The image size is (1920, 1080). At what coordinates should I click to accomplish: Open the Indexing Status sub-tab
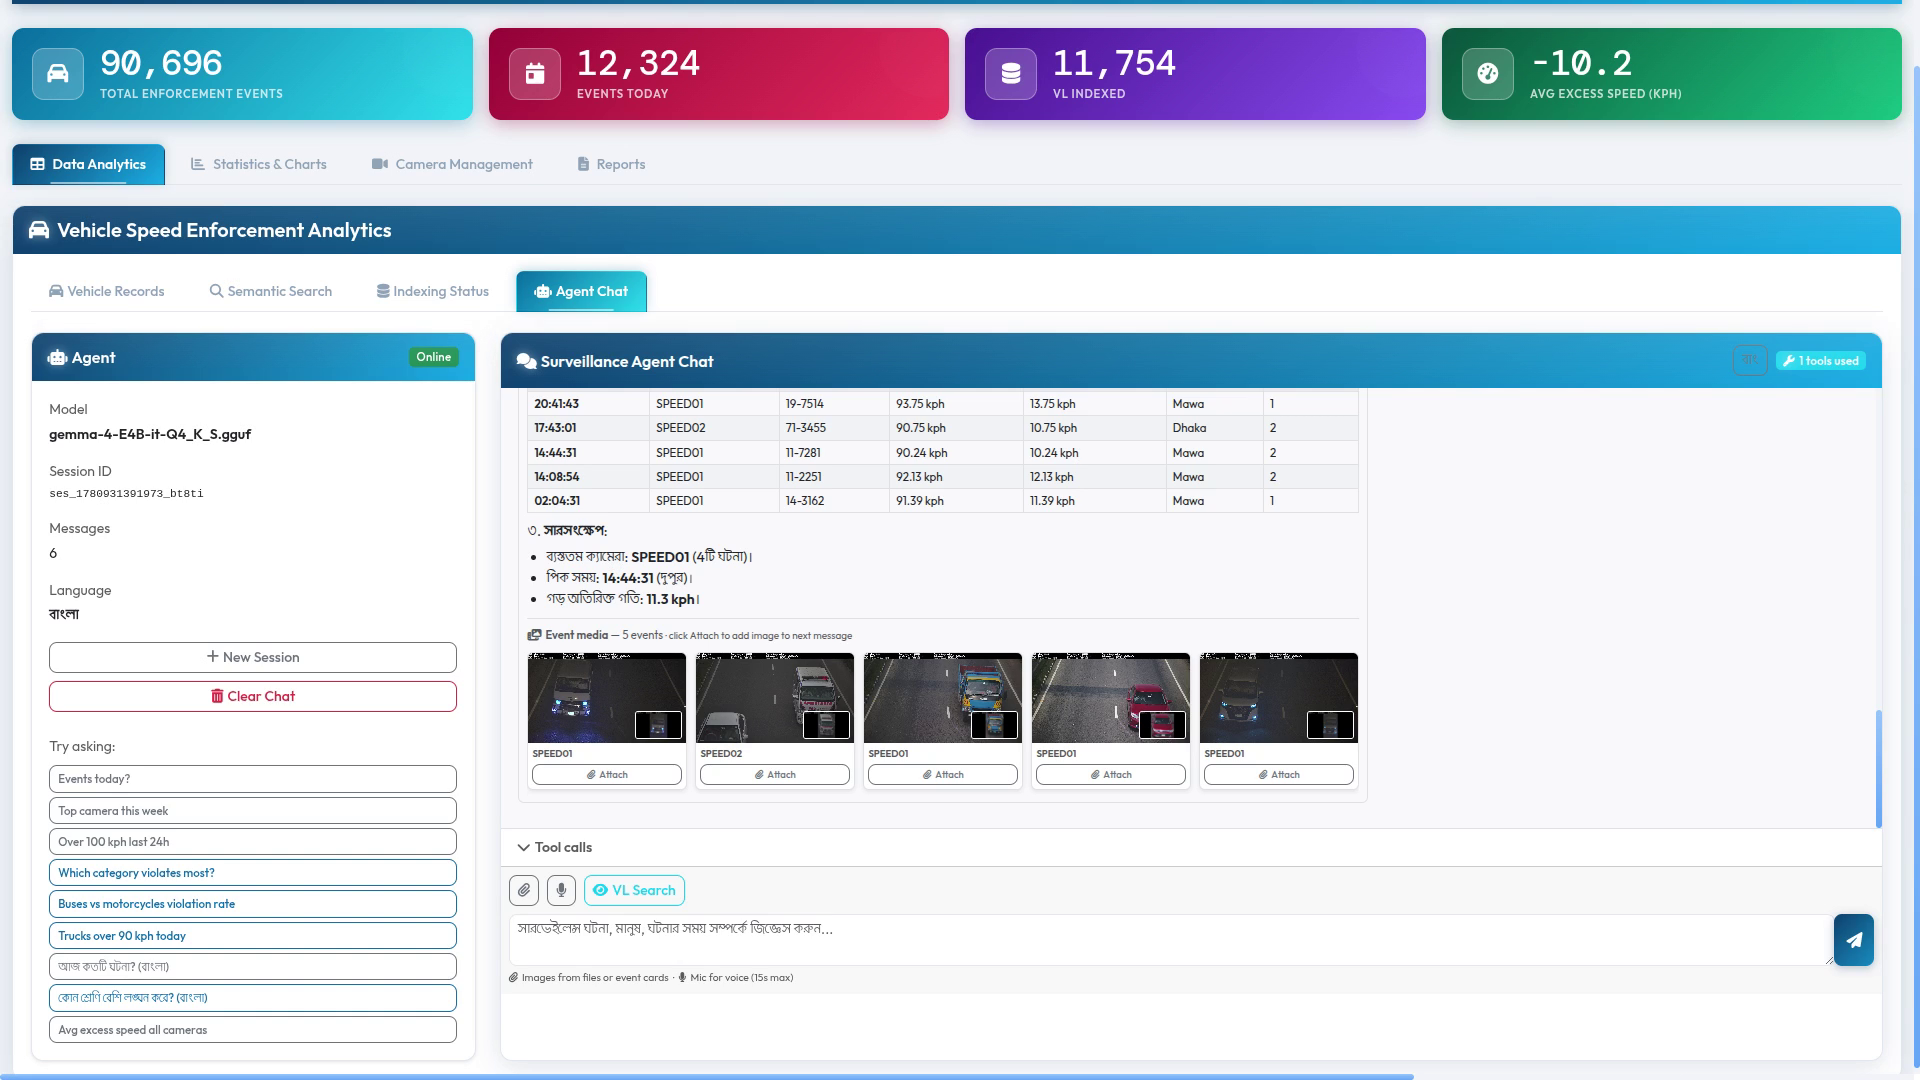pos(433,291)
